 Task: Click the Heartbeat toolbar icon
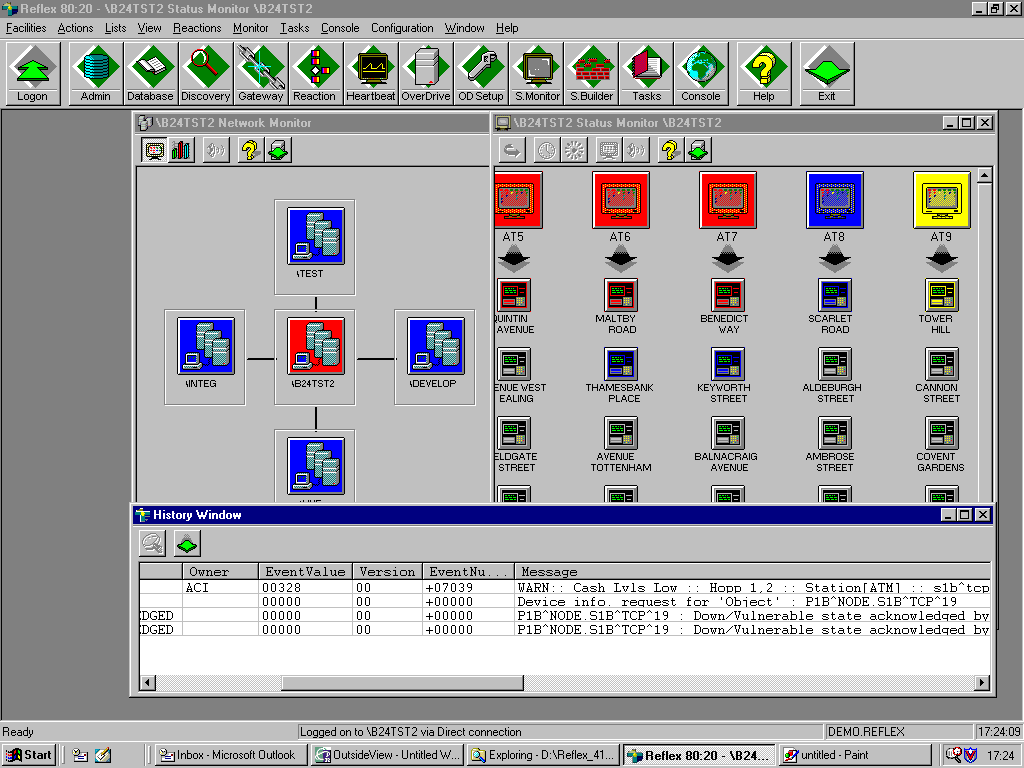tap(371, 73)
